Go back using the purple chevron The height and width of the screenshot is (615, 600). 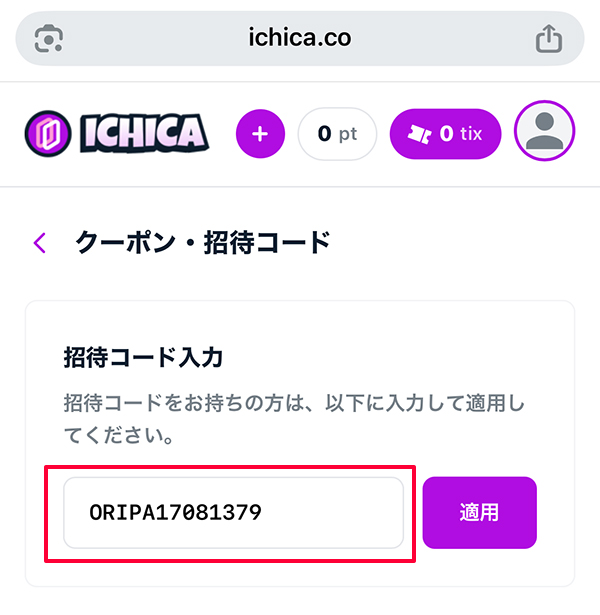coord(40,242)
